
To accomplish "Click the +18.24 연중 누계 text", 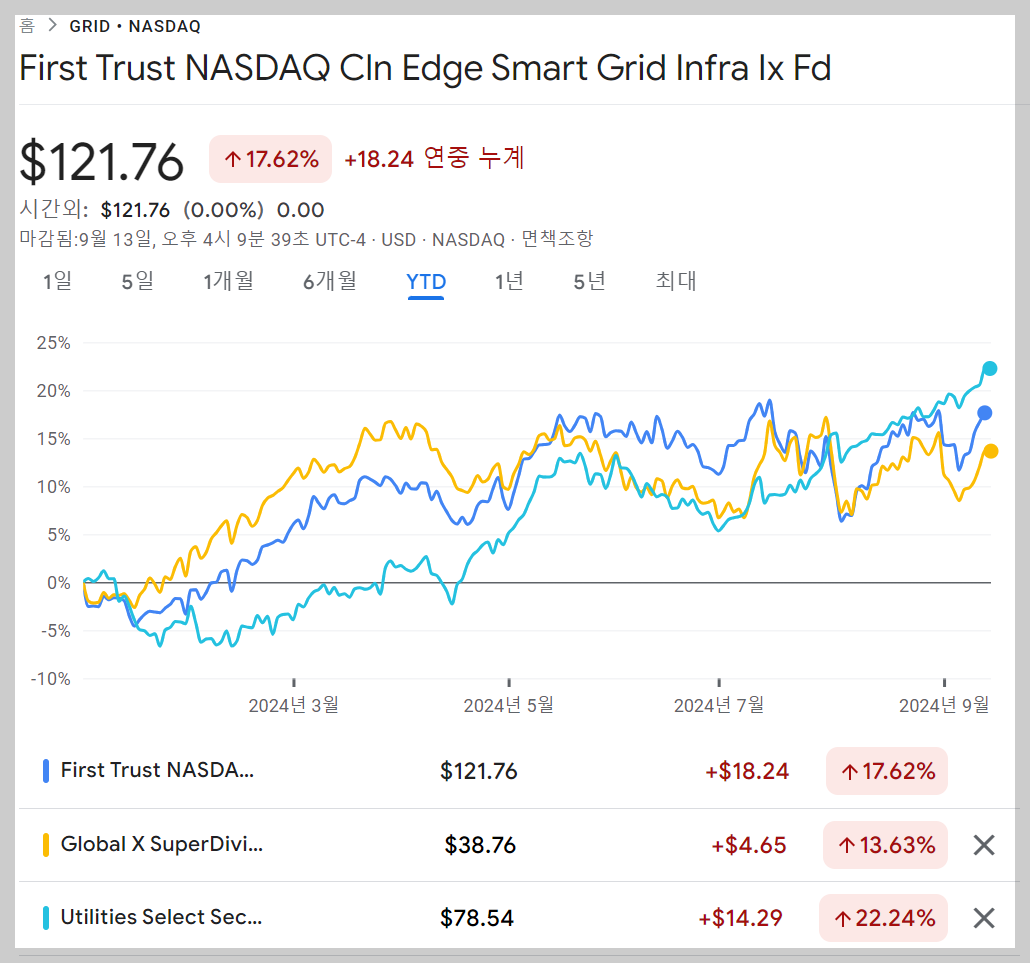I will pyautogui.click(x=434, y=158).
